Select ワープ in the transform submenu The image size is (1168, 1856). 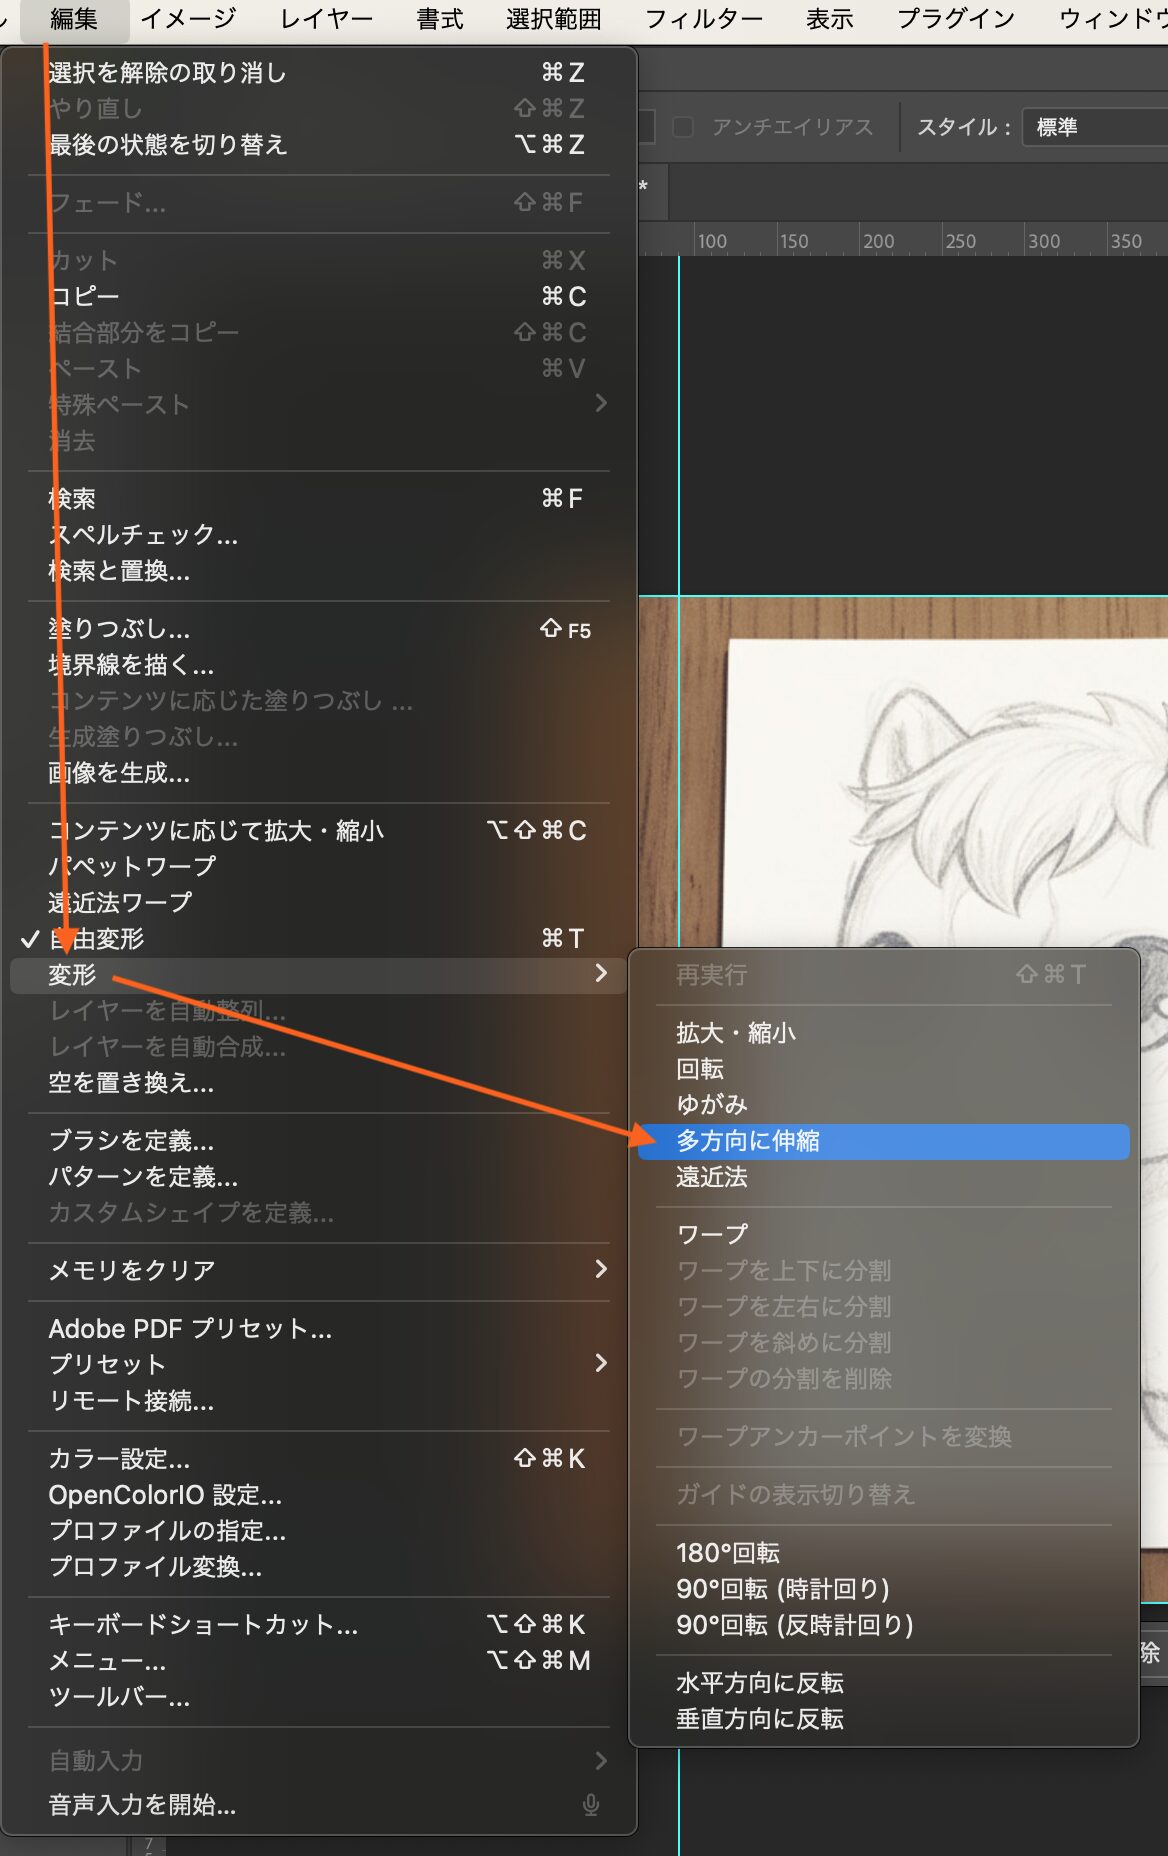(x=712, y=1234)
